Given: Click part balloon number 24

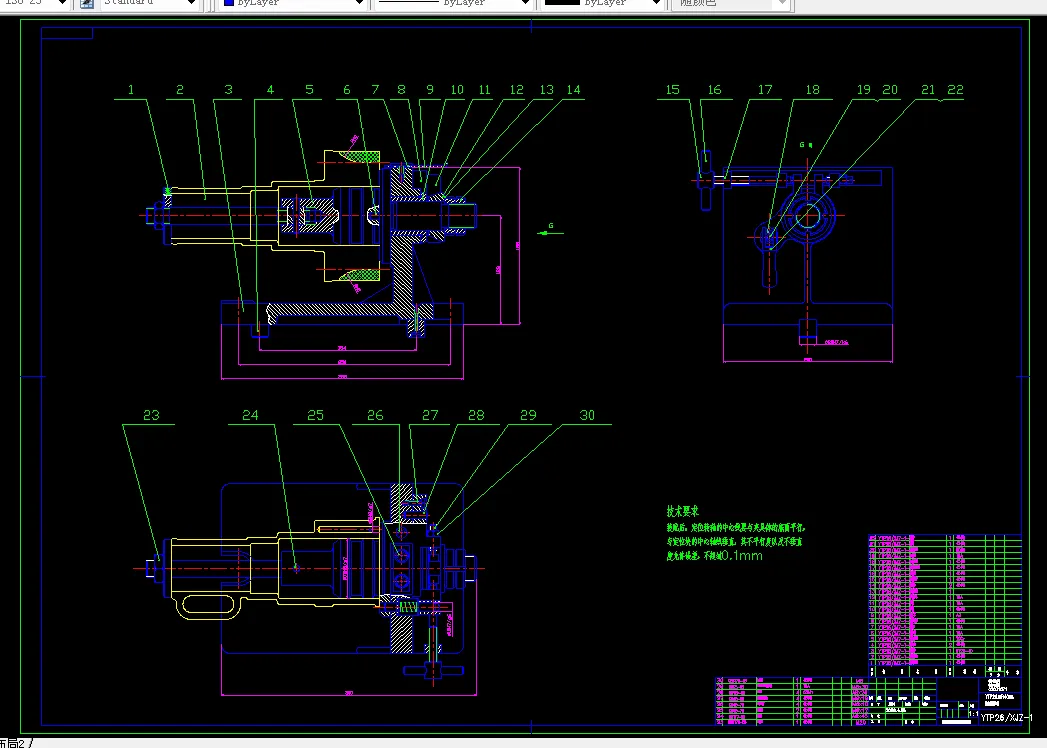Looking at the screenshot, I should 250,415.
